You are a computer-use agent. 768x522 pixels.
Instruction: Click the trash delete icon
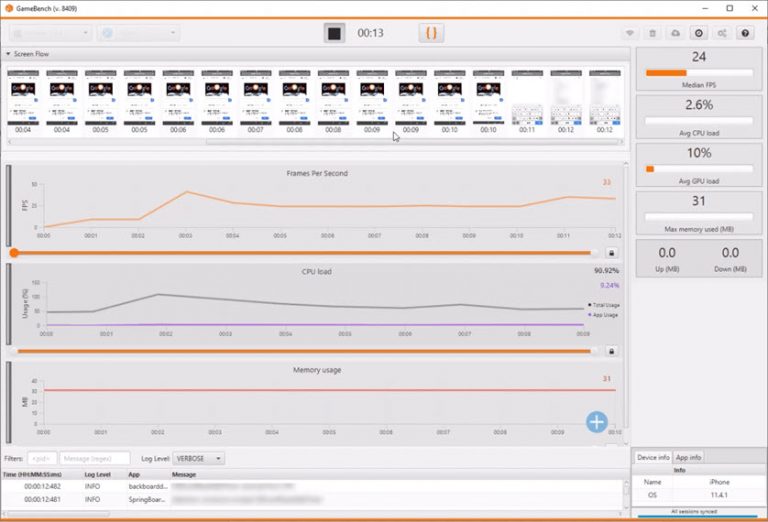[653, 33]
